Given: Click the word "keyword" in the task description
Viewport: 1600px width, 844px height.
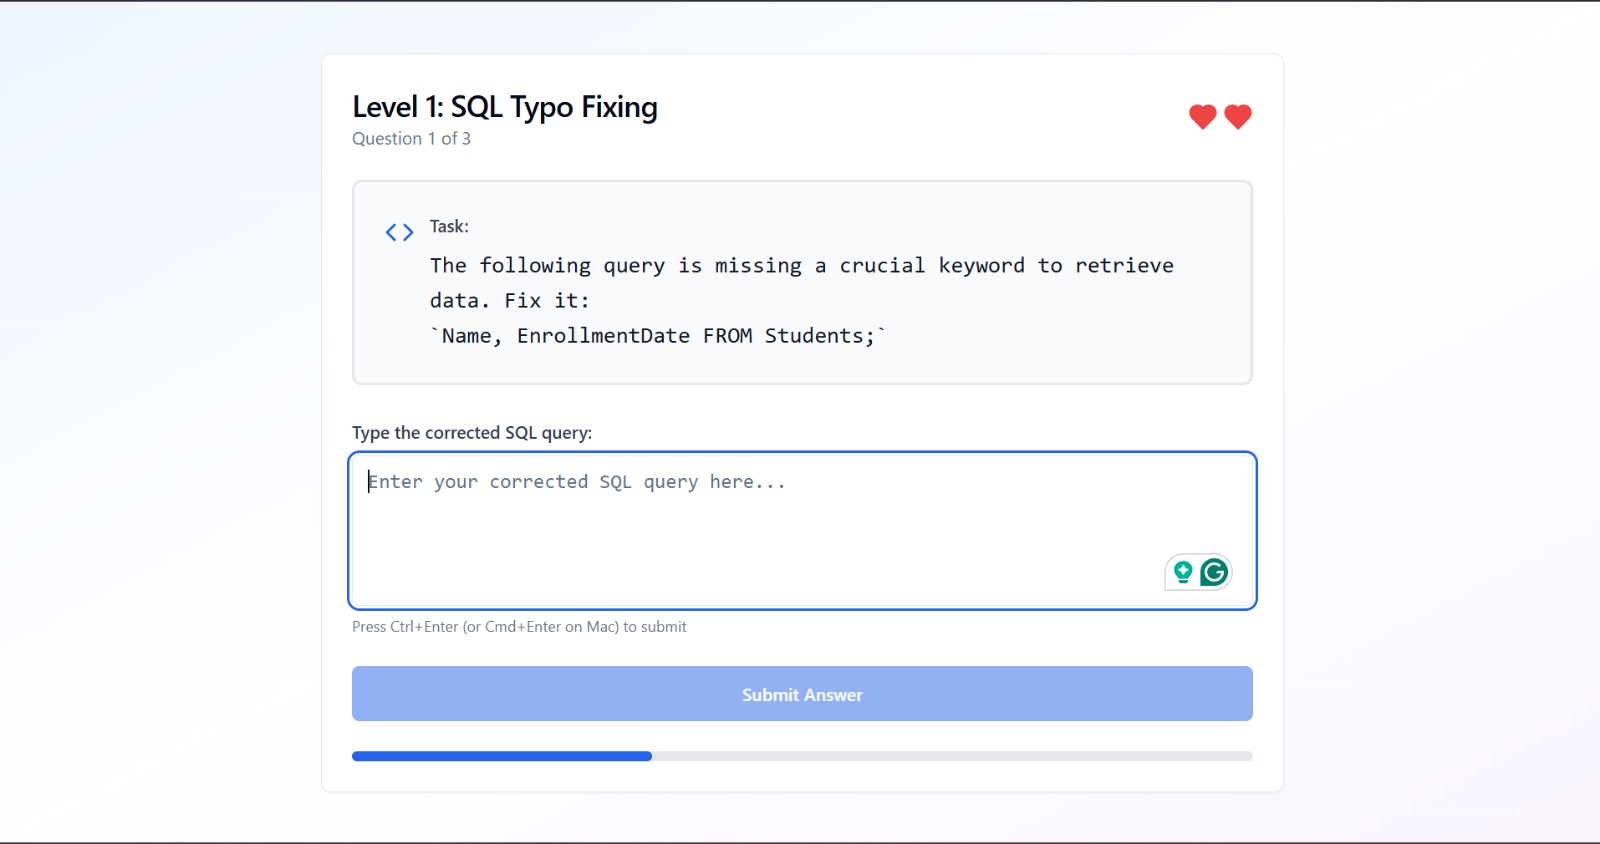Looking at the screenshot, I should tap(981, 266).
